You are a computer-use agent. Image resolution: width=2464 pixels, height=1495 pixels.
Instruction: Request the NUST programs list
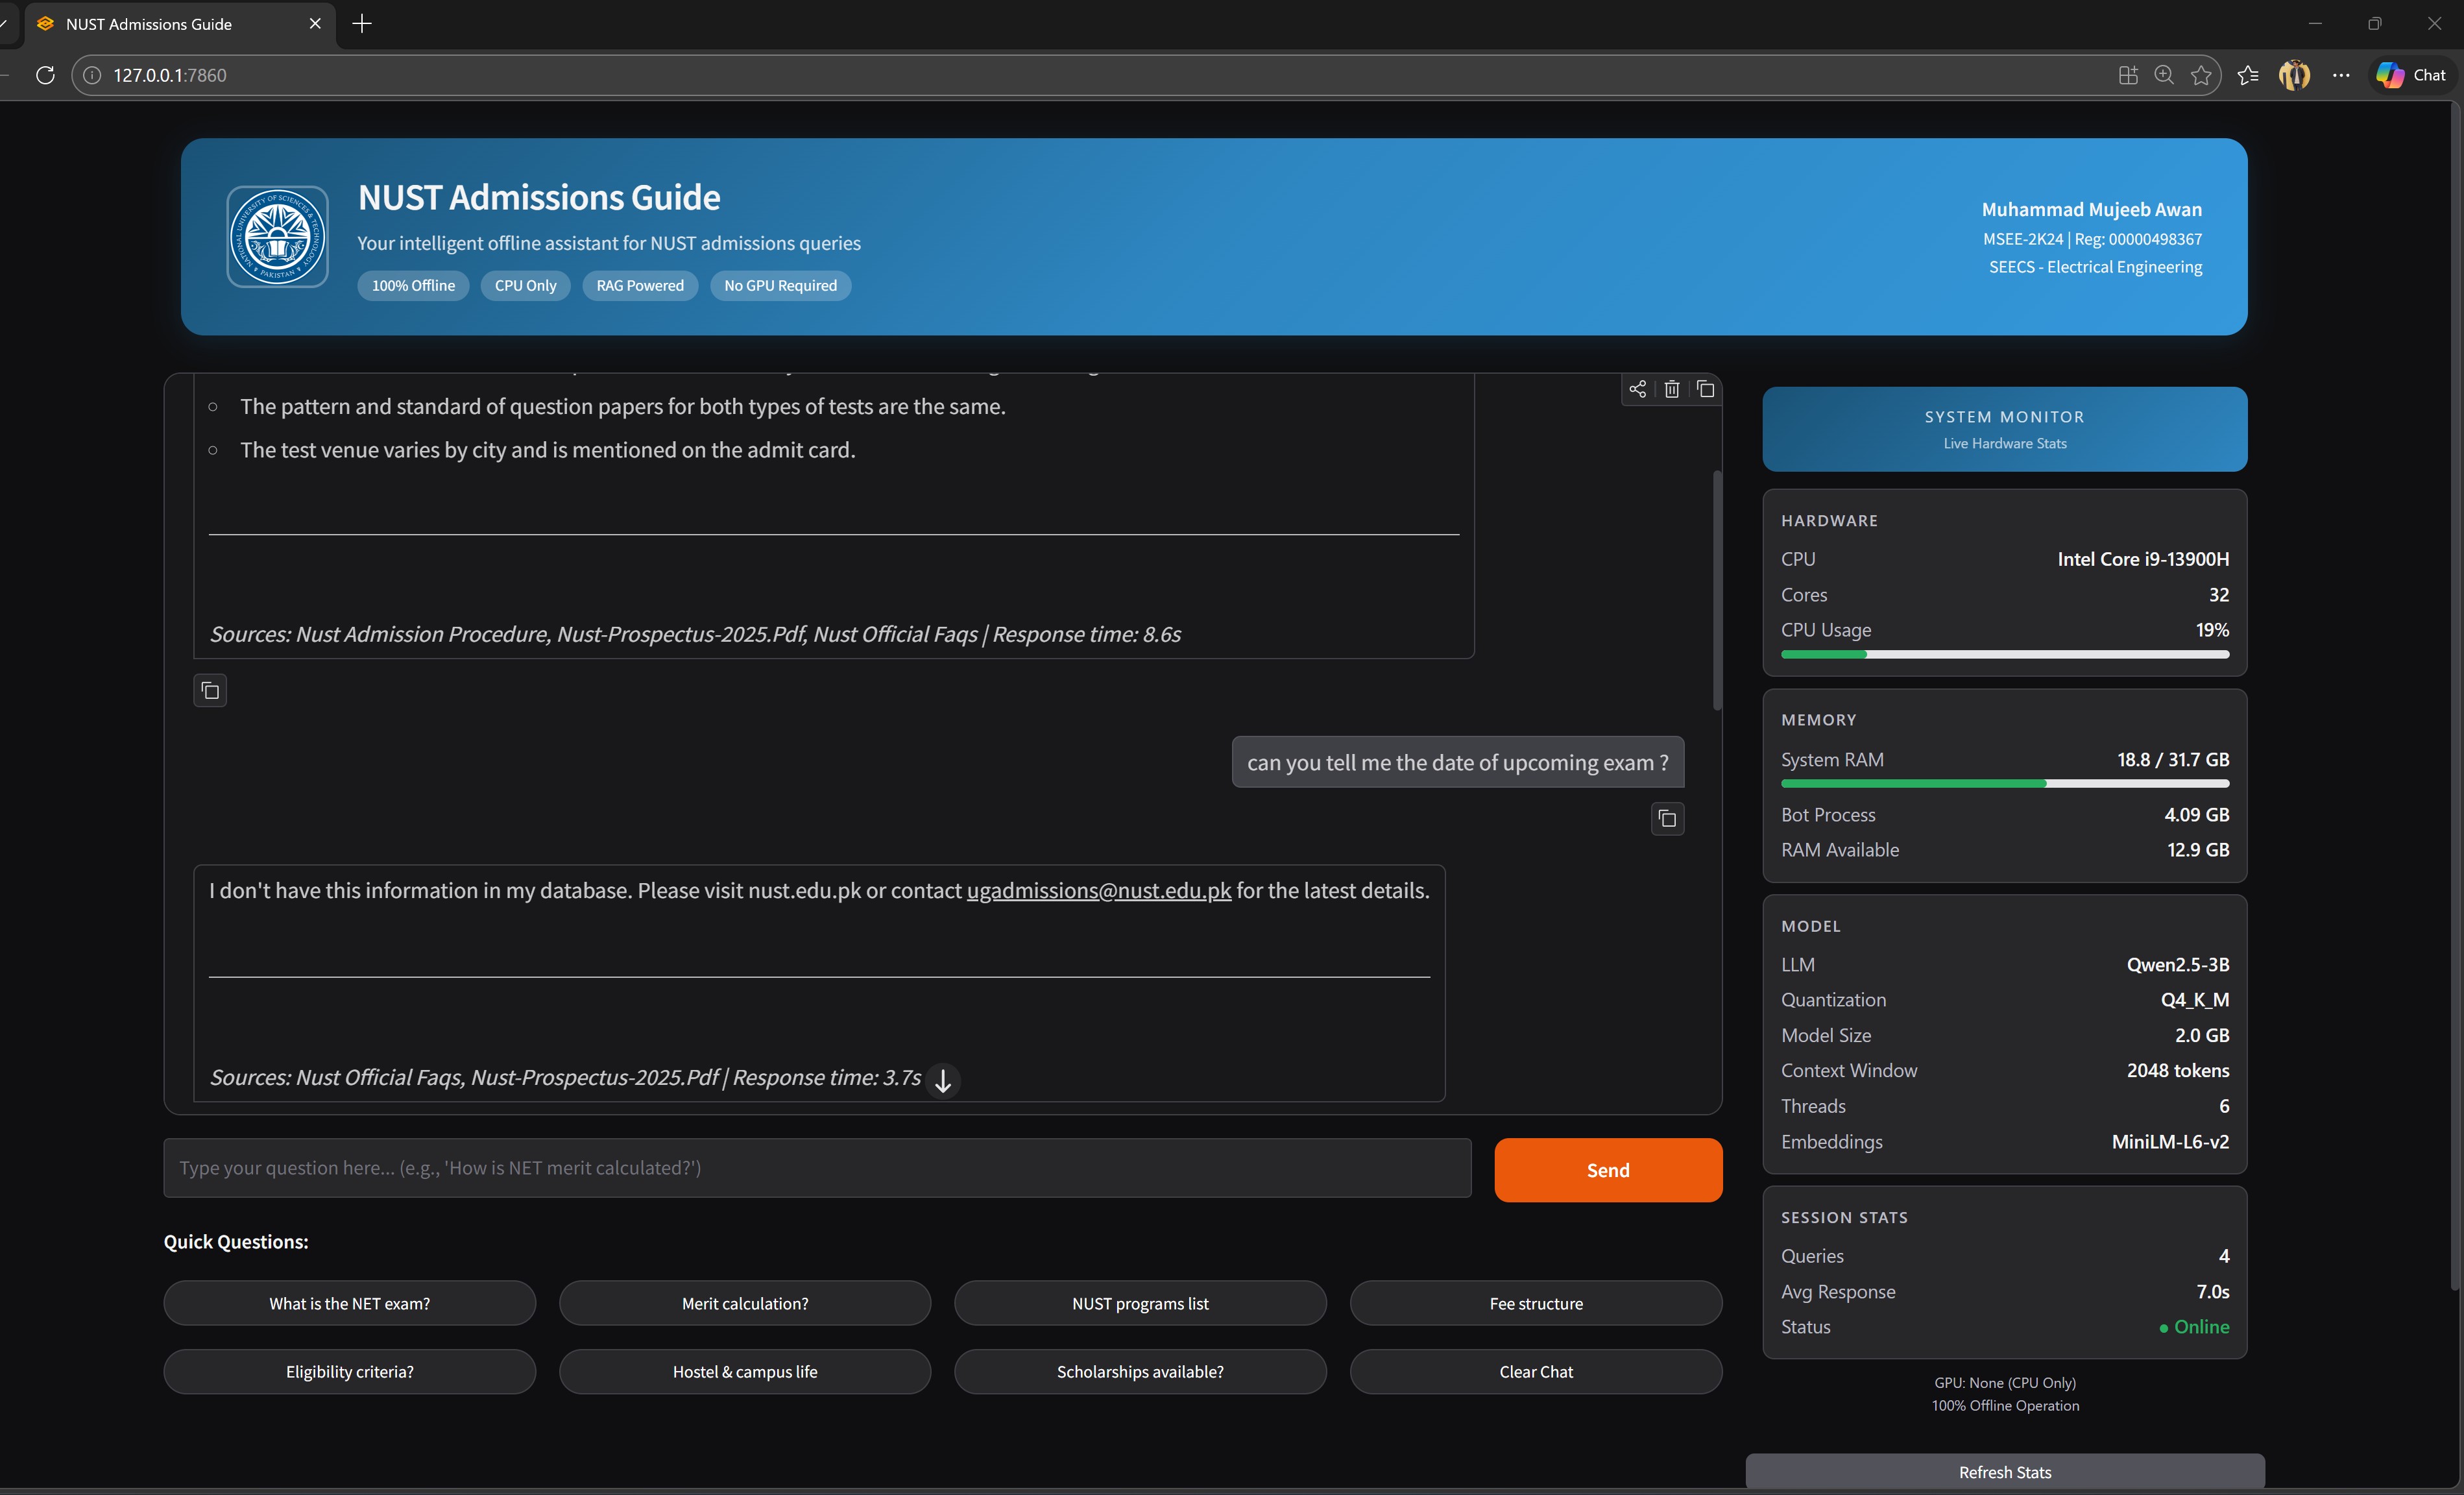(1140, 1303)
